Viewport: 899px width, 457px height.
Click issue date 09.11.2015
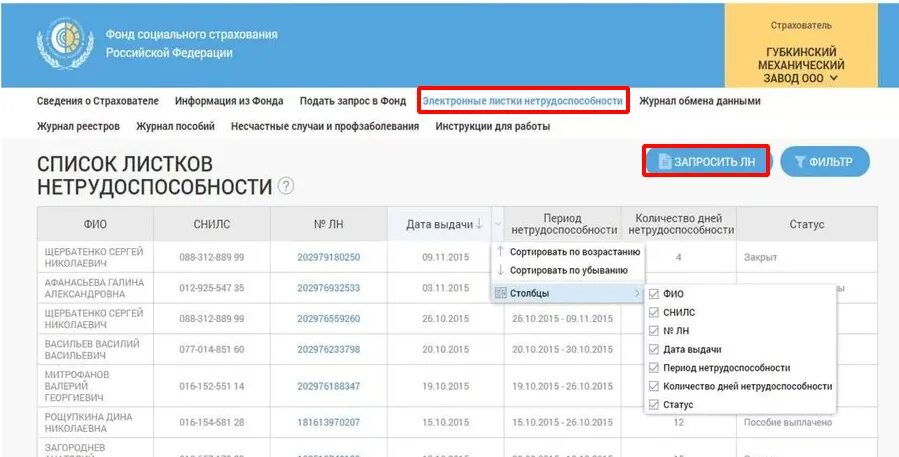tap(445, 257)
